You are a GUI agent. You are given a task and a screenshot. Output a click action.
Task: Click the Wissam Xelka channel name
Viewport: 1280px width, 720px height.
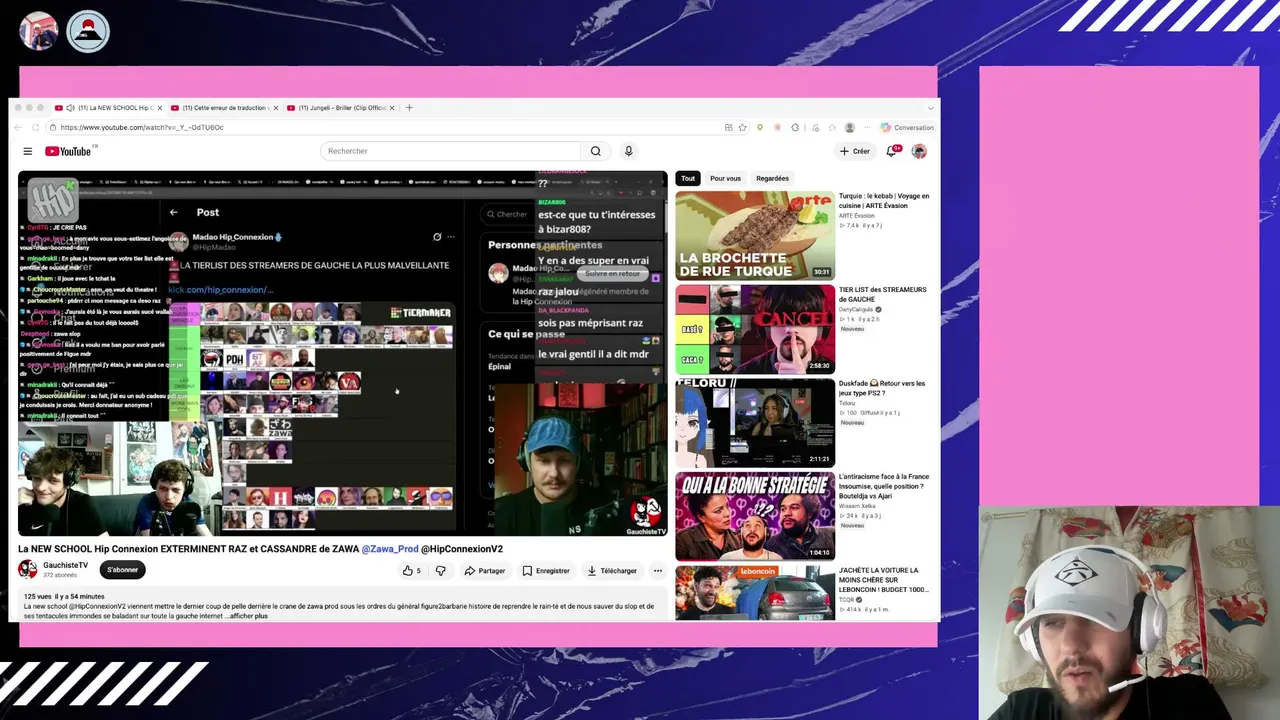(x=857, y=506)
